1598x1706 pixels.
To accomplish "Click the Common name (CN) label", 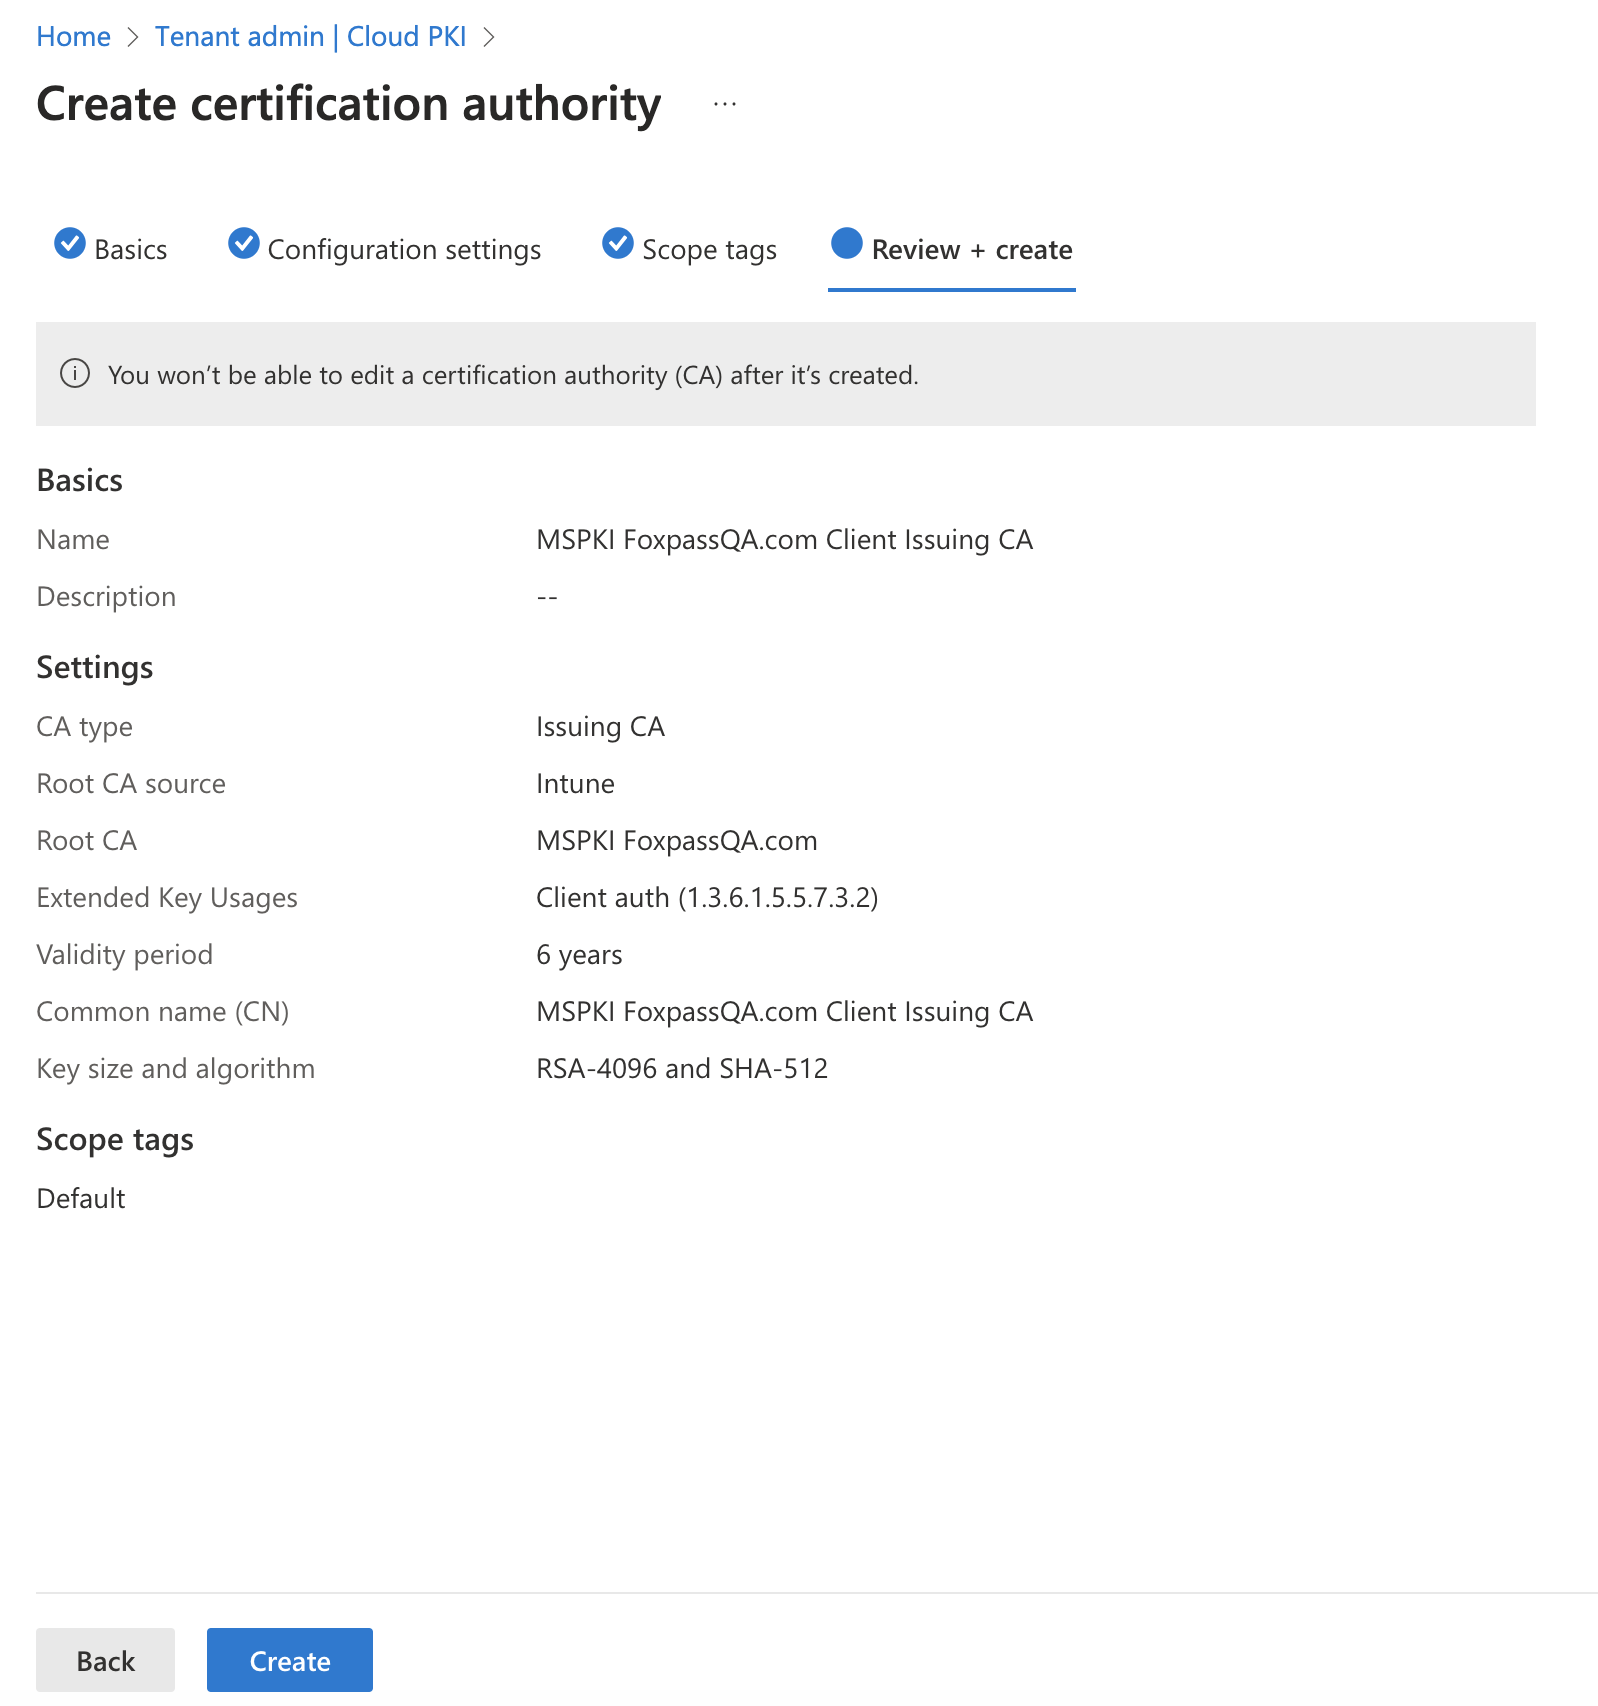I will coord(163,1012).
